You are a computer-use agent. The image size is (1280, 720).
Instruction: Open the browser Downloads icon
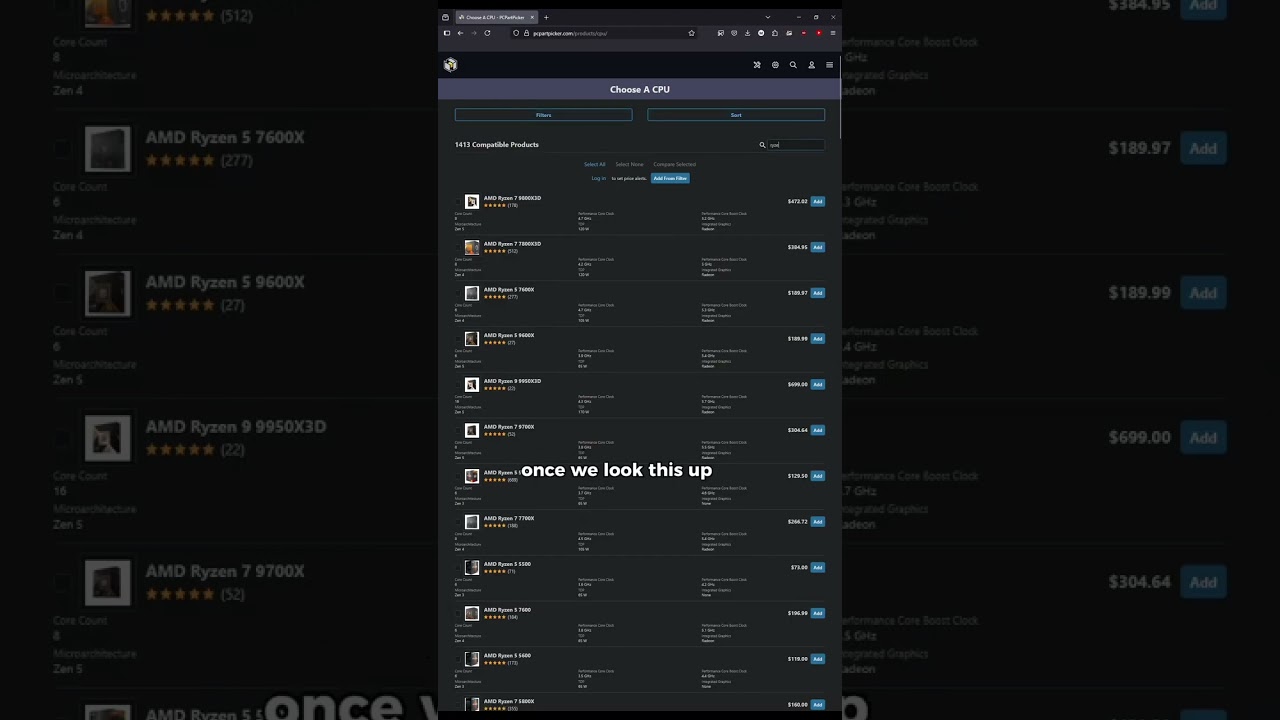pyautogui.click(x=747, y=33)
